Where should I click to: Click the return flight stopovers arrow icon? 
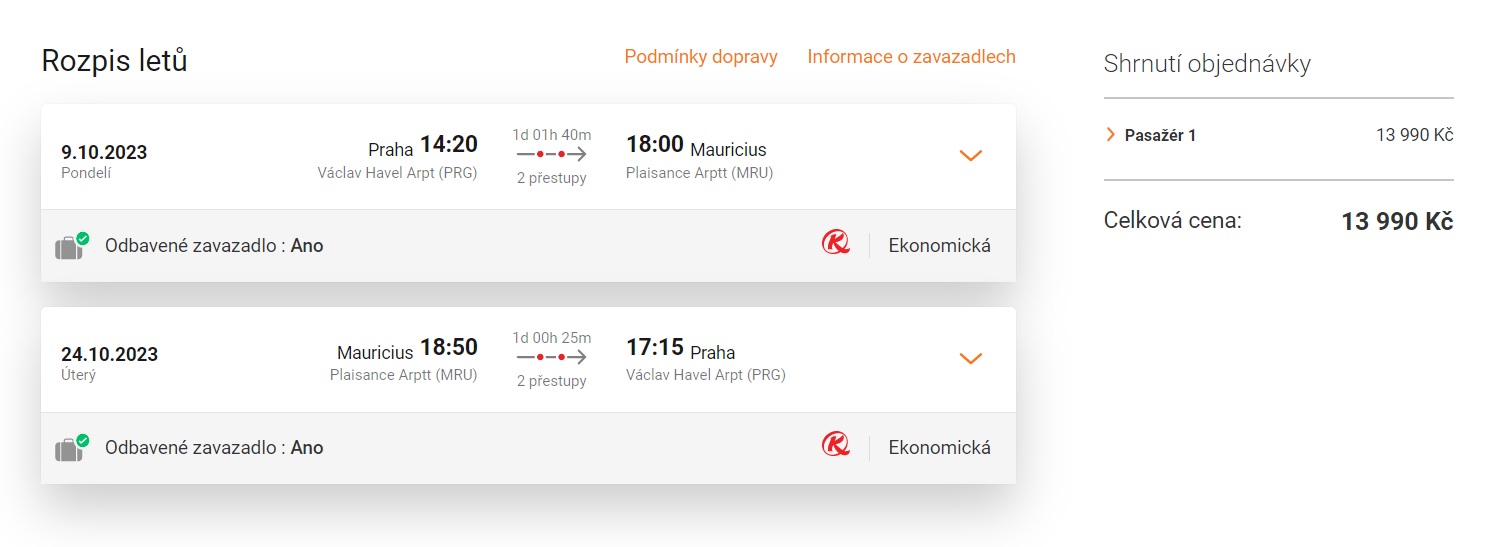551,357
